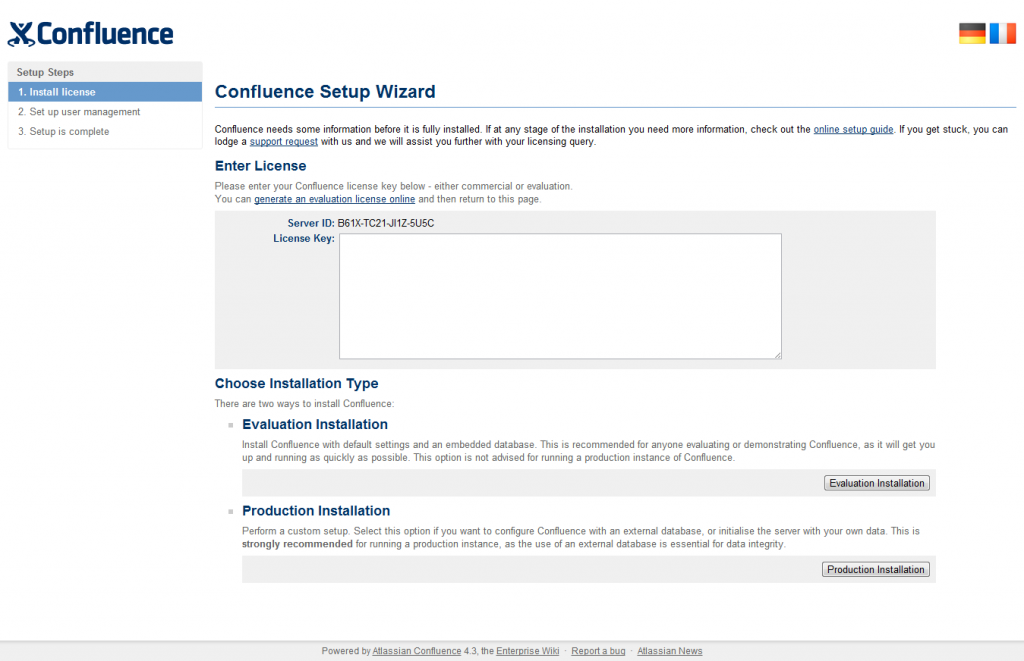
Task: Open the Enterprise Wiki footer link
Action: pyautogui.click(x=528, y=651)
